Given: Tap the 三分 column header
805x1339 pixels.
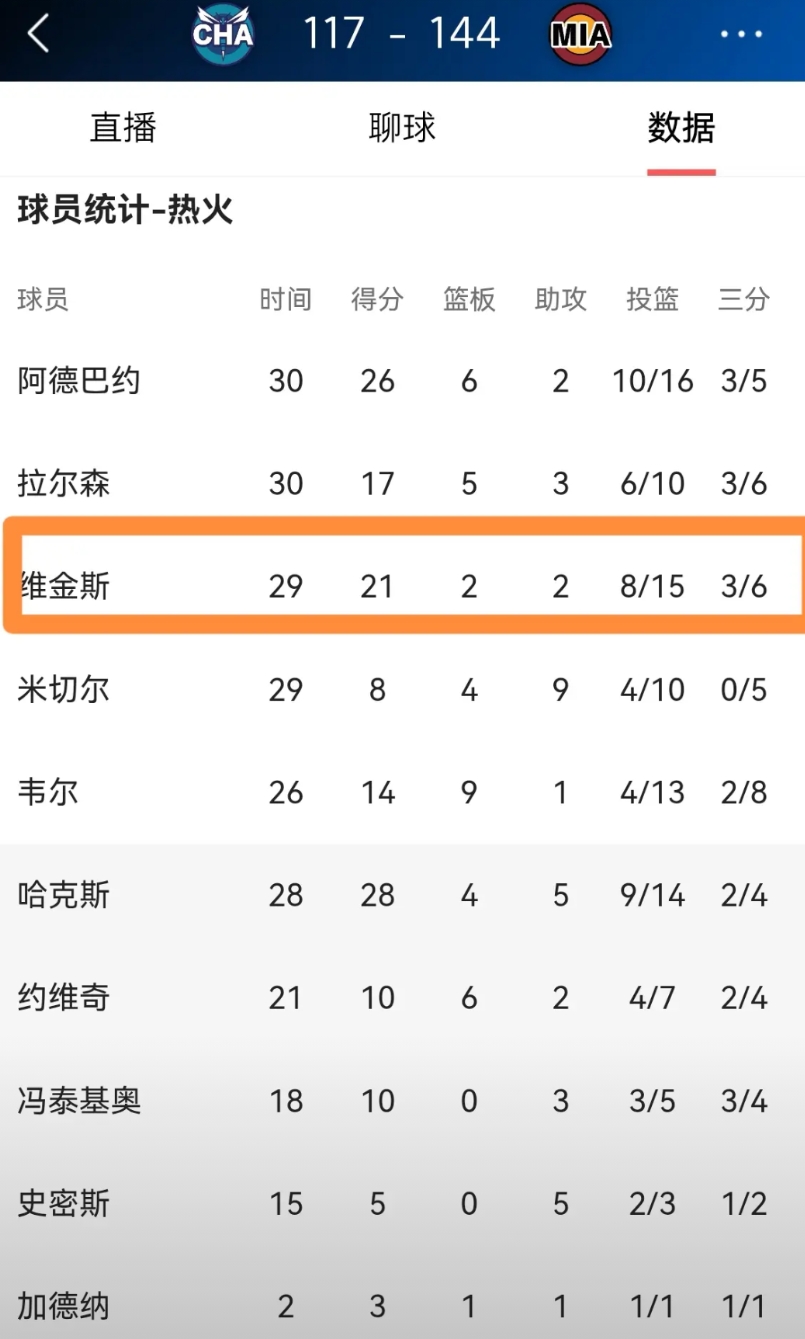Looking at the screenshot, I should point(744,299).
